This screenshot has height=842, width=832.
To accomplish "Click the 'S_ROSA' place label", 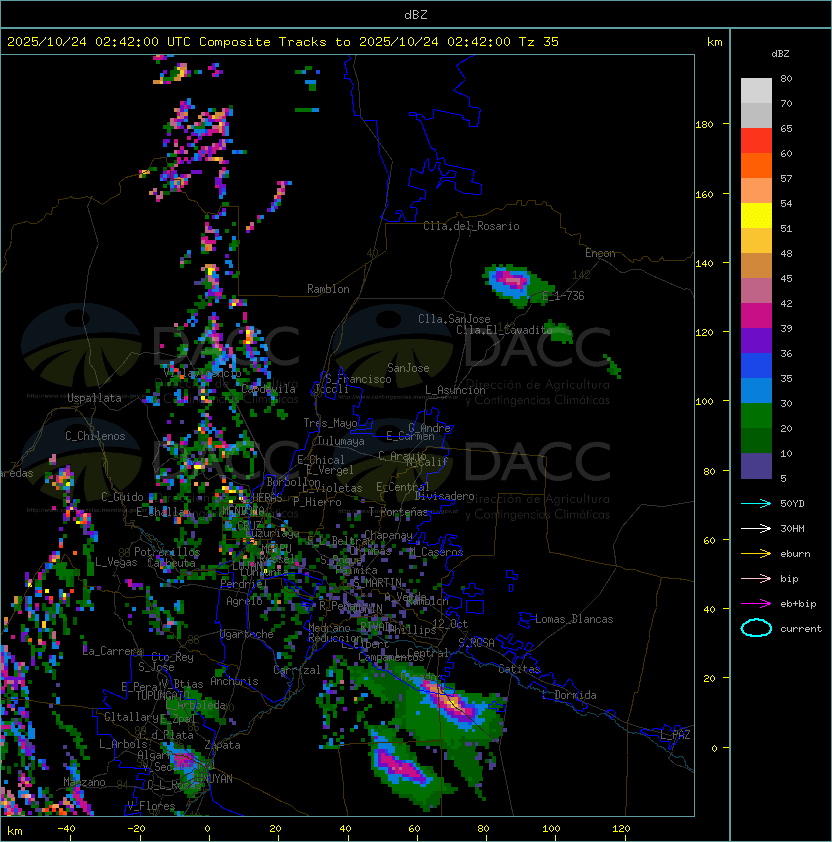I will [476, 643].
